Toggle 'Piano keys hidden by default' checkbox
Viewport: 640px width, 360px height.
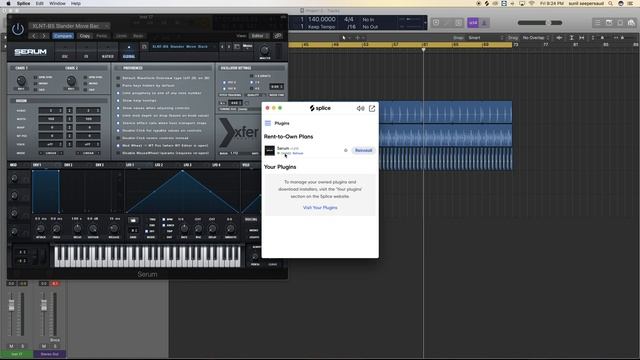(x=118, y=86)
